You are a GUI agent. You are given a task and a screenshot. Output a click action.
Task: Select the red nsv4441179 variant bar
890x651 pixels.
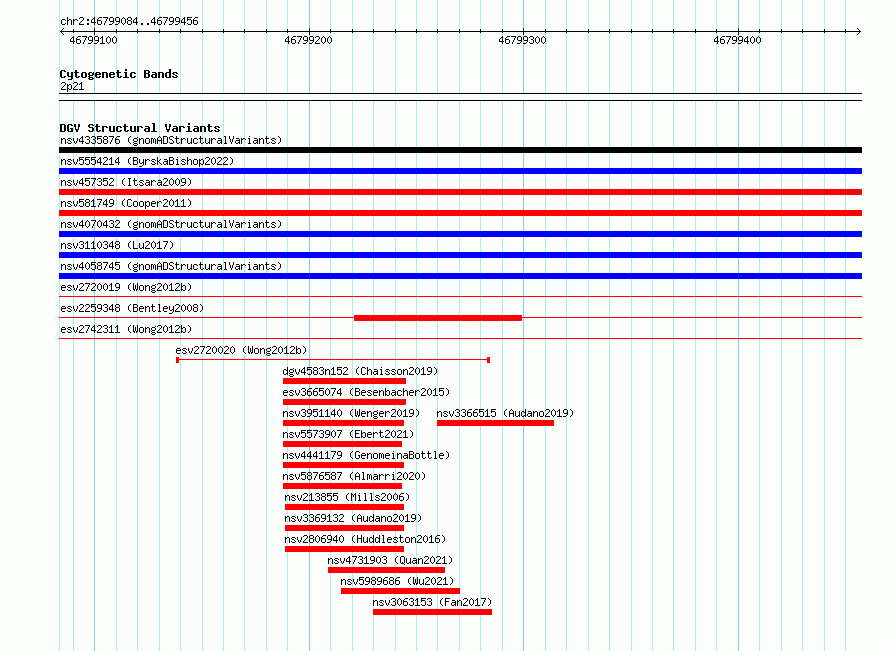pos(343,465)
